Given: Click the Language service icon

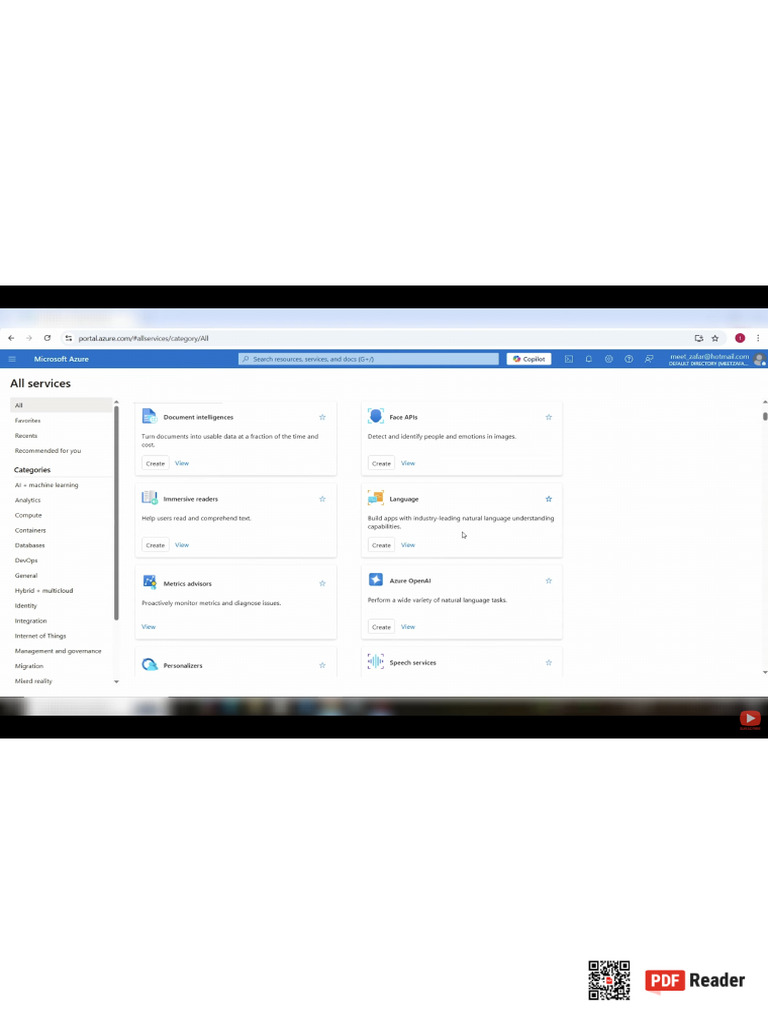Looking at the screenshot, I should pos(376,498).
